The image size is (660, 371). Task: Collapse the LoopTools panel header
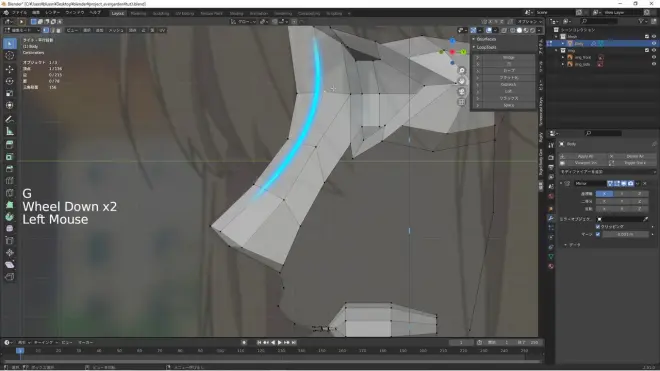pos(503,47)
